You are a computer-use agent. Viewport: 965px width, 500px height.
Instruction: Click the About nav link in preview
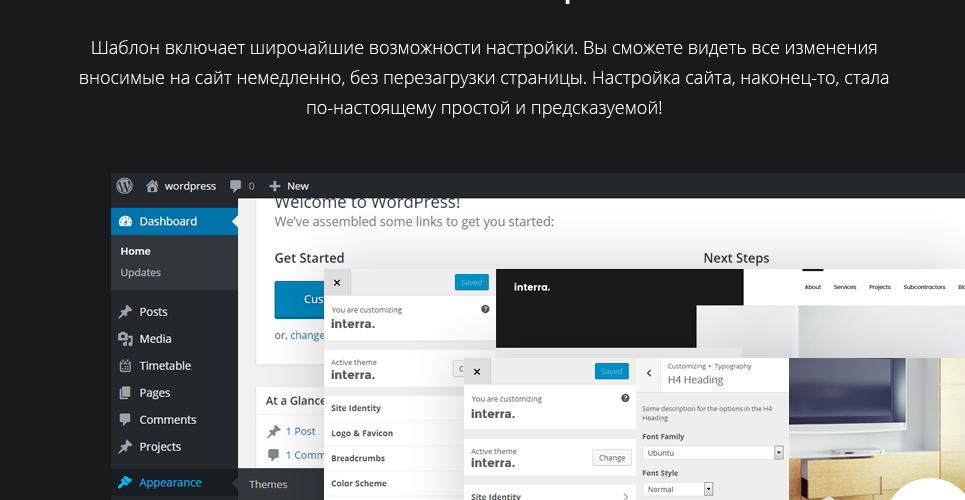(813, 287)
